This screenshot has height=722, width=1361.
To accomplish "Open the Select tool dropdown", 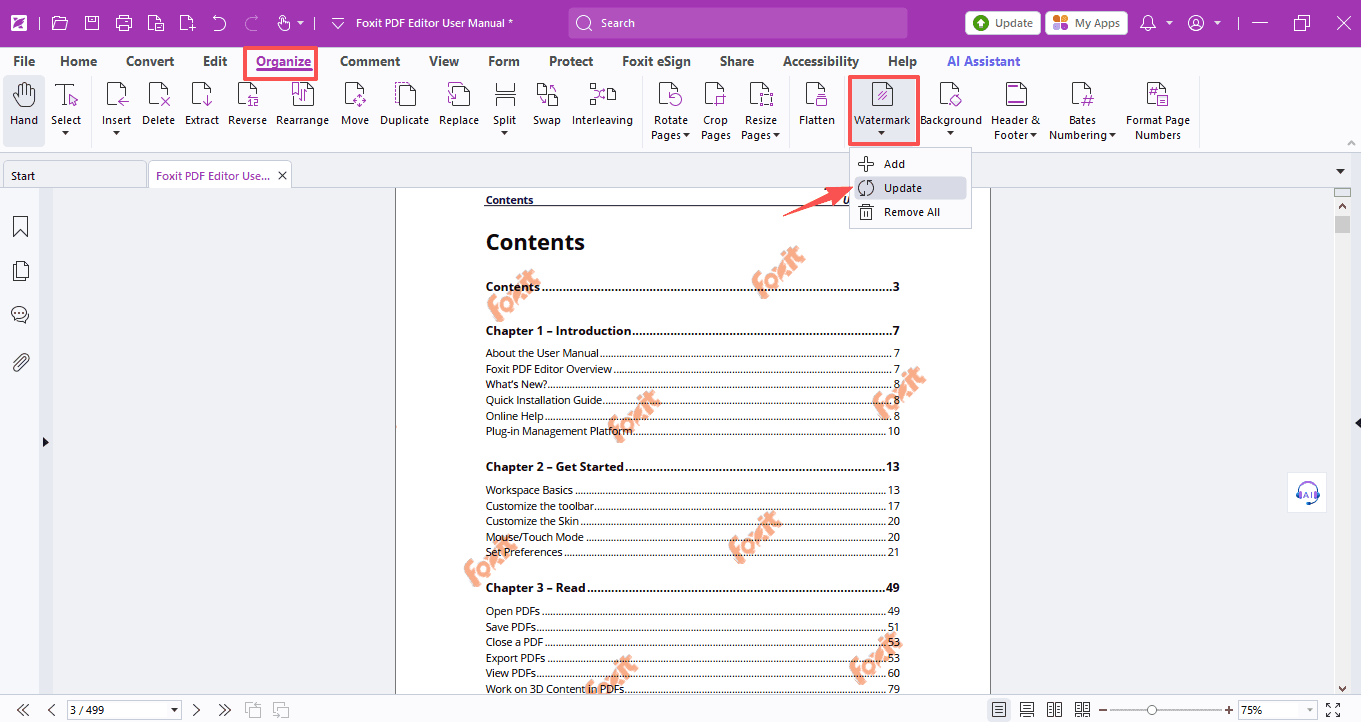I will tap(66, 133).
